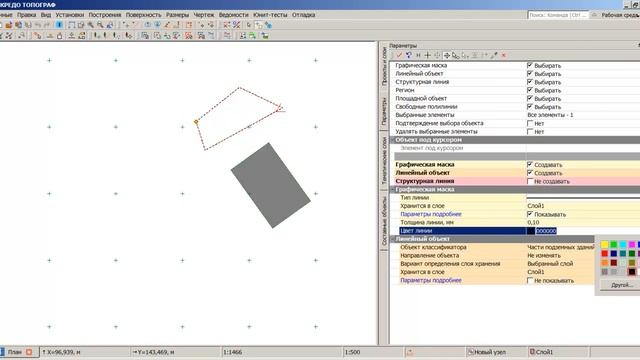Cancel with the red X in Параметры toolbar

point(504,55)
